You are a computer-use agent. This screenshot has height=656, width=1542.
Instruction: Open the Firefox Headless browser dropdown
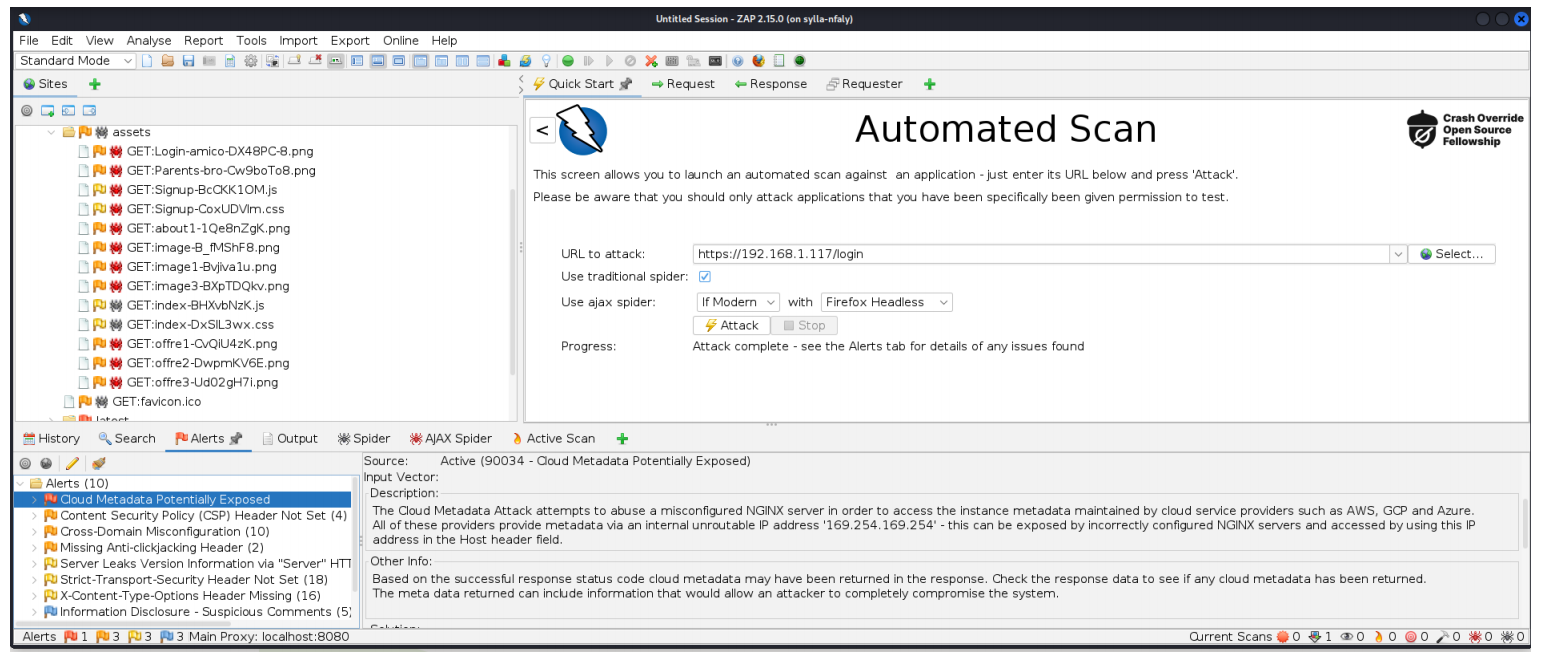(x=886, y=302)
